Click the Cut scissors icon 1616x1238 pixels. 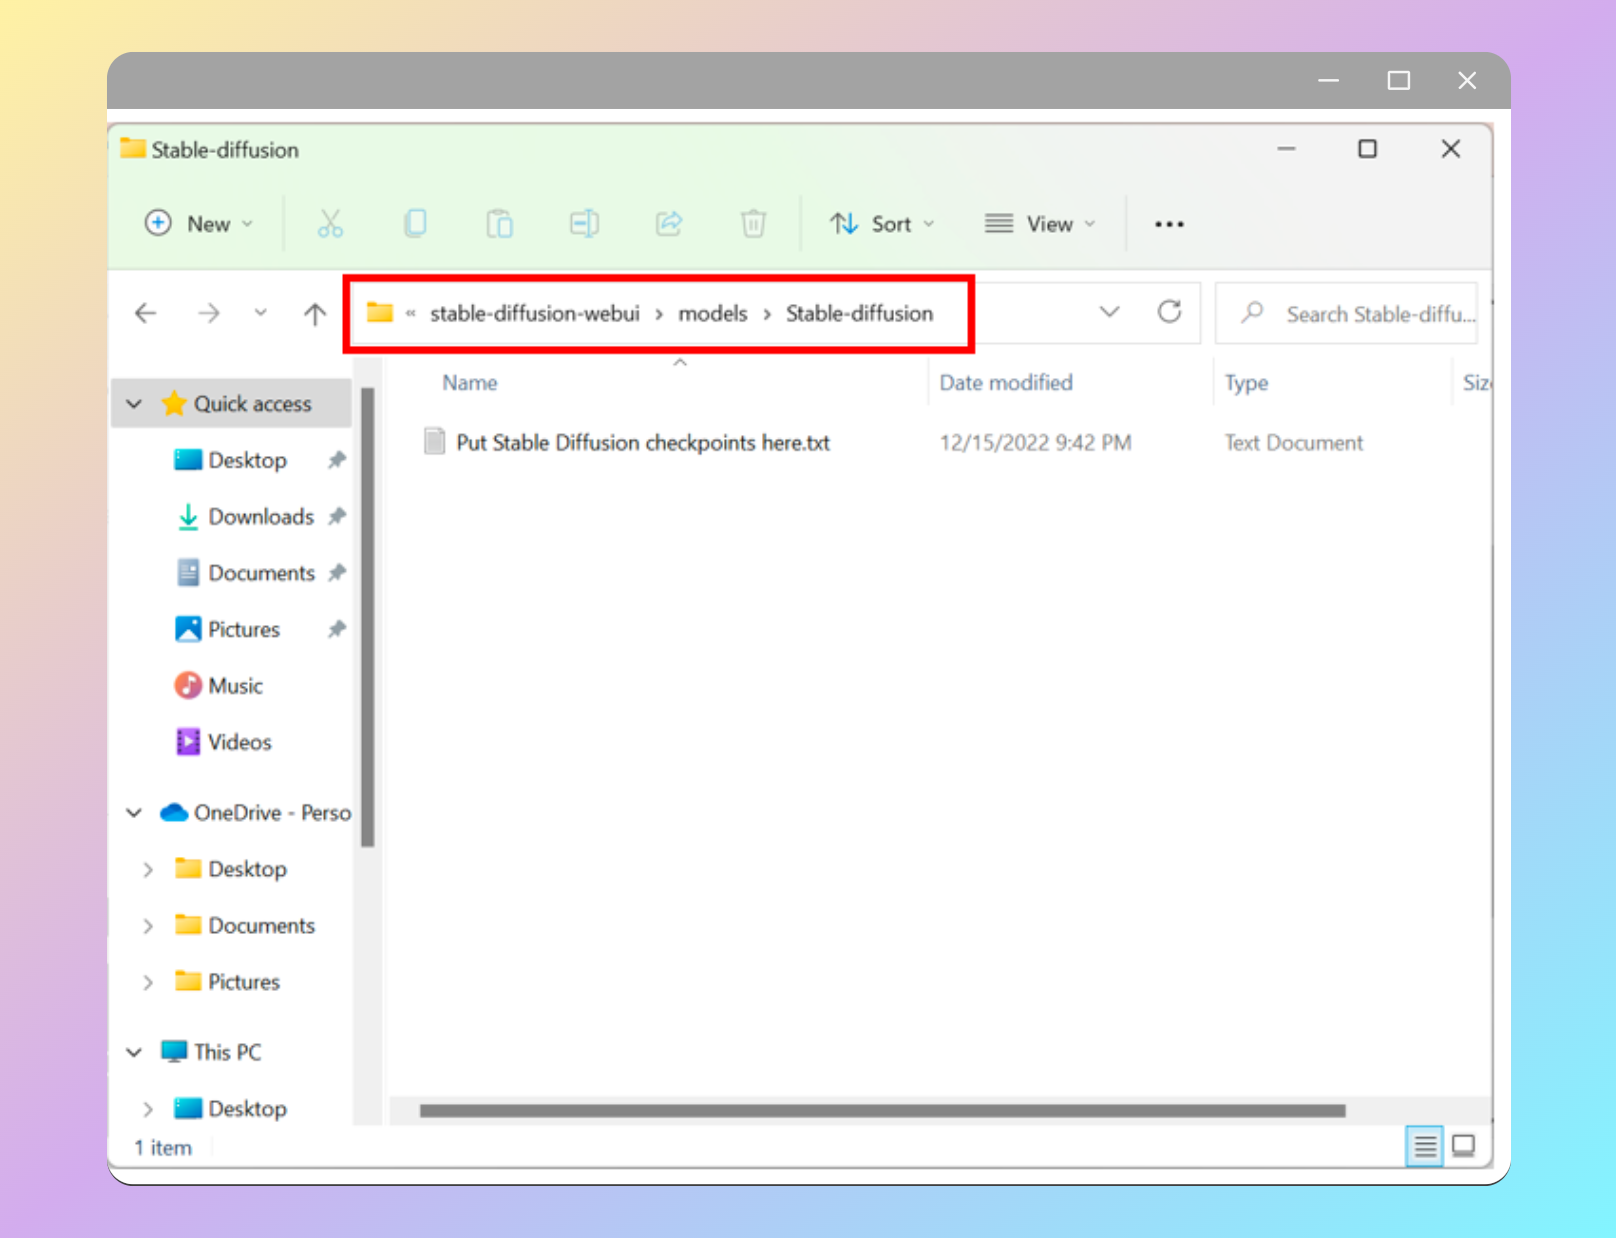coord(330,224)
